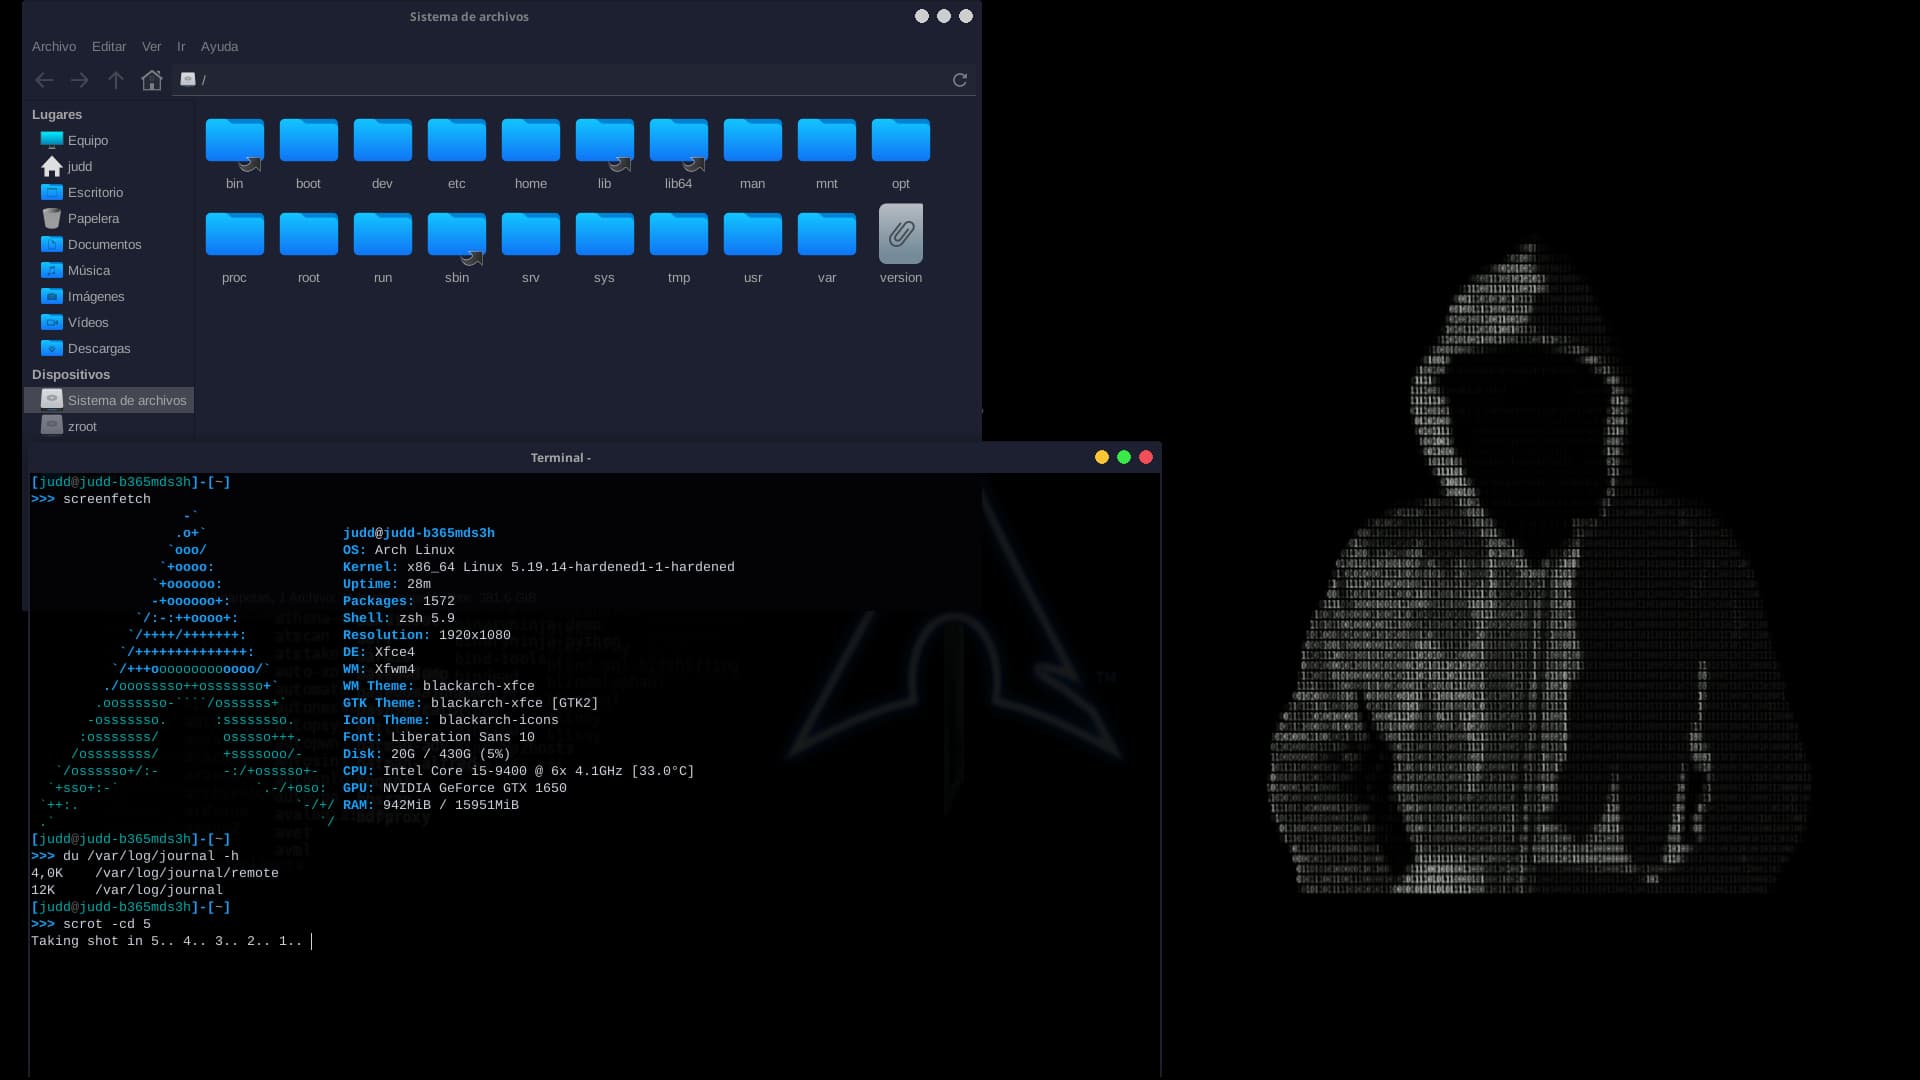
Task: Click the 'Lugares' sidebar heading
Action: click(57, 115)
